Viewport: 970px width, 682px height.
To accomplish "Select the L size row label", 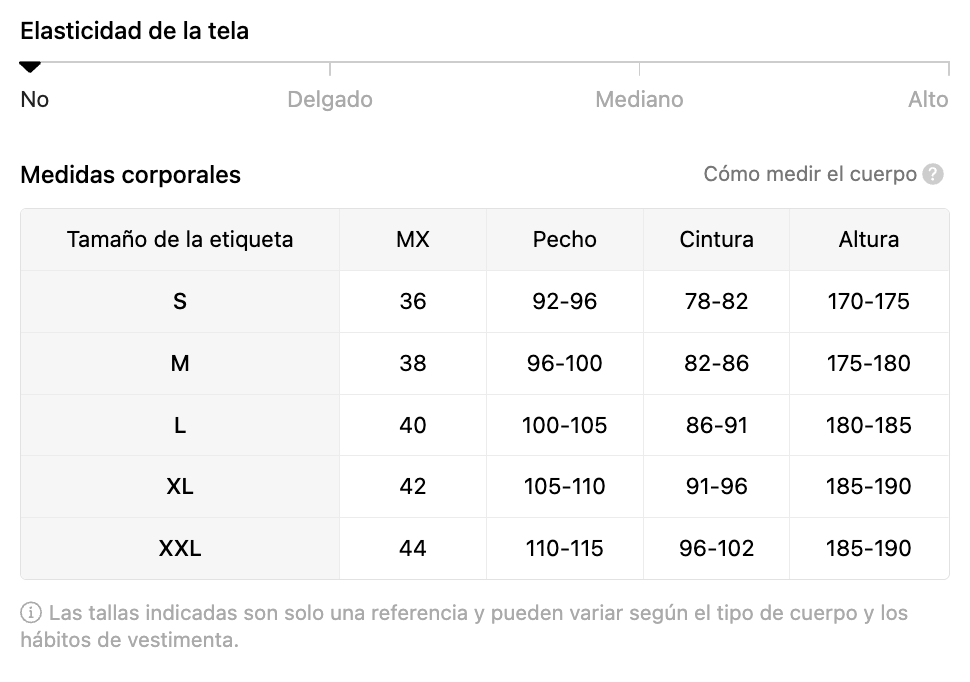I will pyautogui.click(x=180, y=425).
